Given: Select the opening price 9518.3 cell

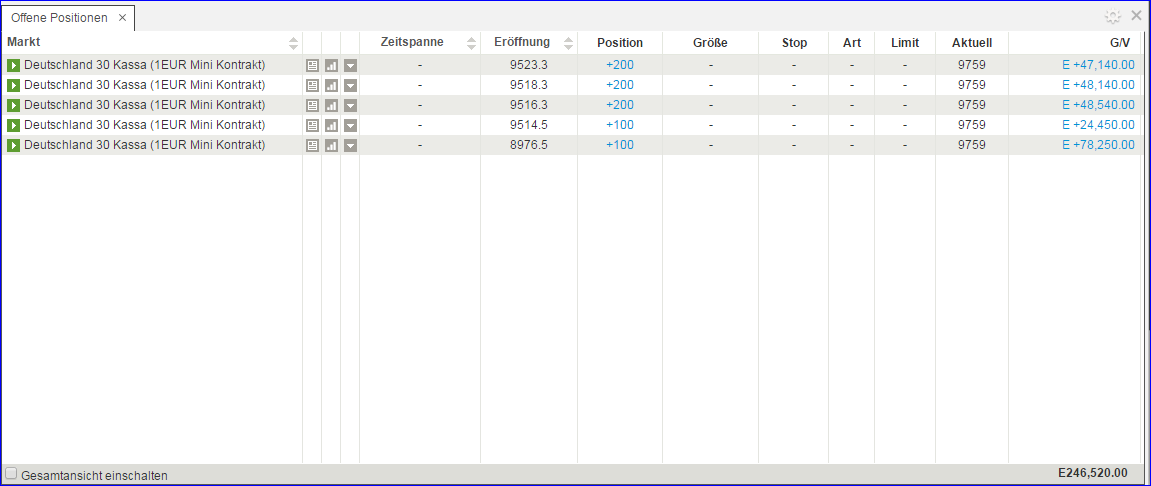Looking at the screenshot, I should (529, 84).
